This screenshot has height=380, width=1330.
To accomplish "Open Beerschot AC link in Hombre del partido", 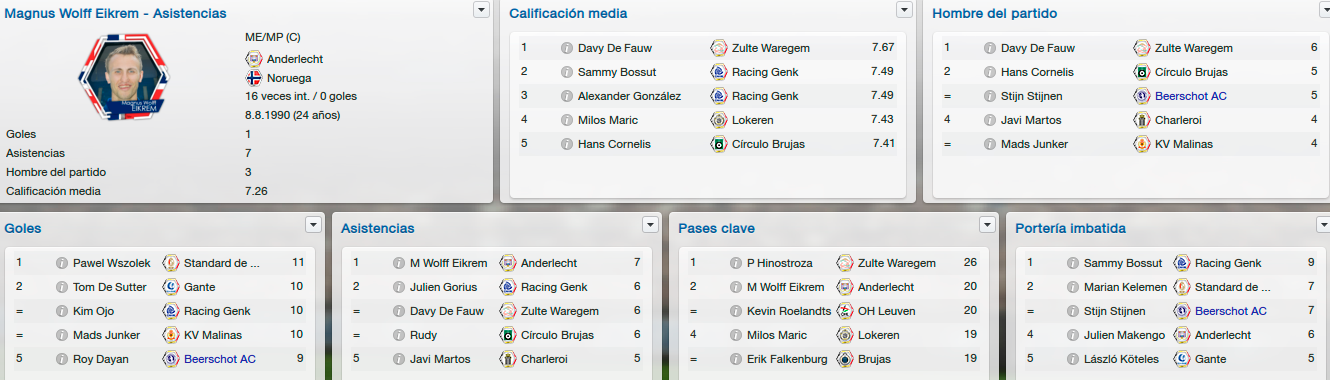I will coord(1190,96).
